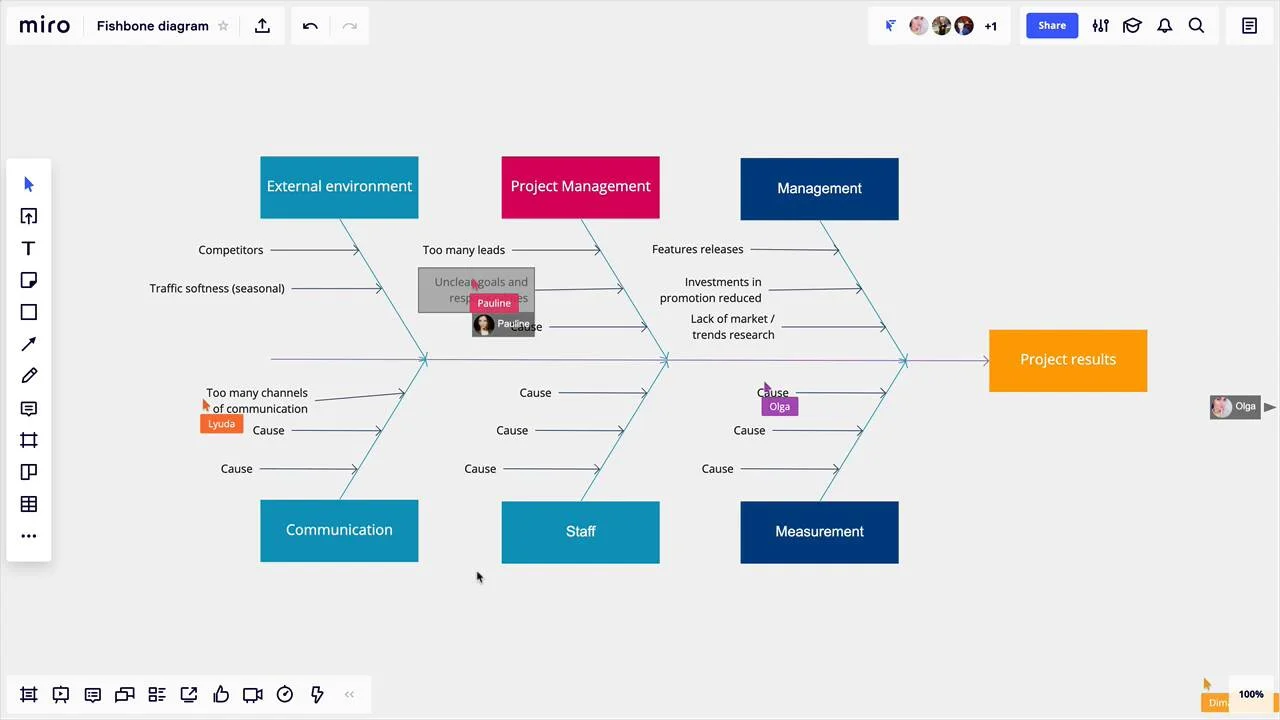Undo the last action

click(x=310, y=26)
